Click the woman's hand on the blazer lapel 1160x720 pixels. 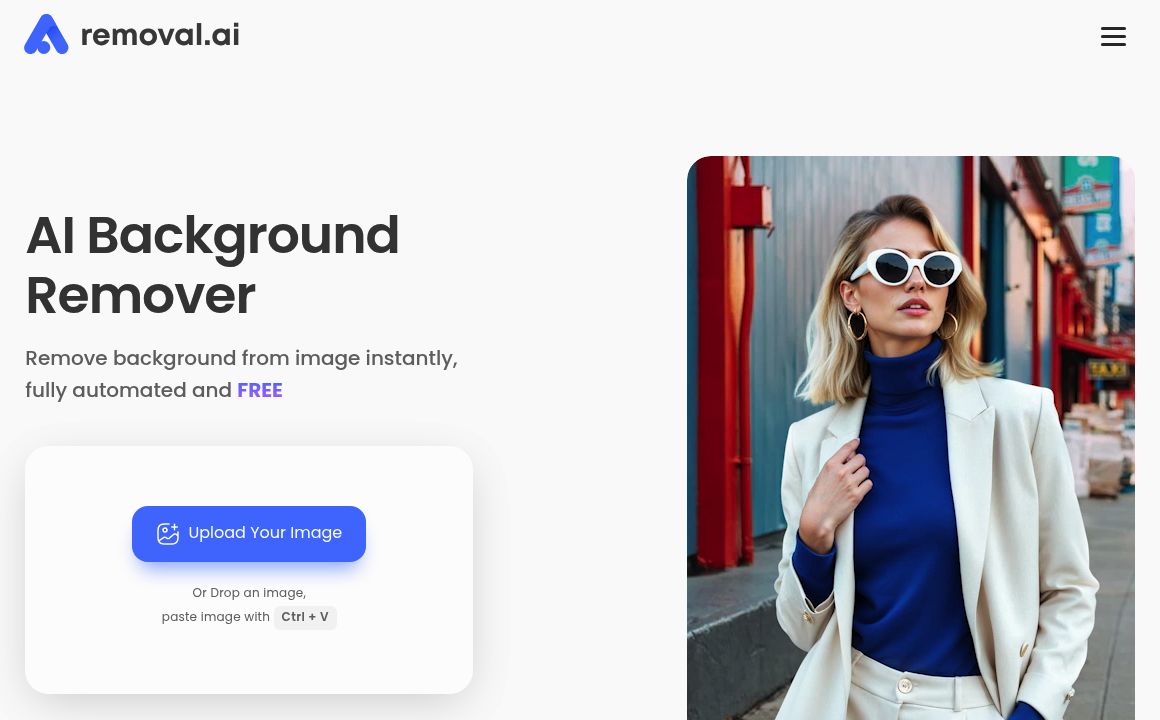[x=834, y=492]
